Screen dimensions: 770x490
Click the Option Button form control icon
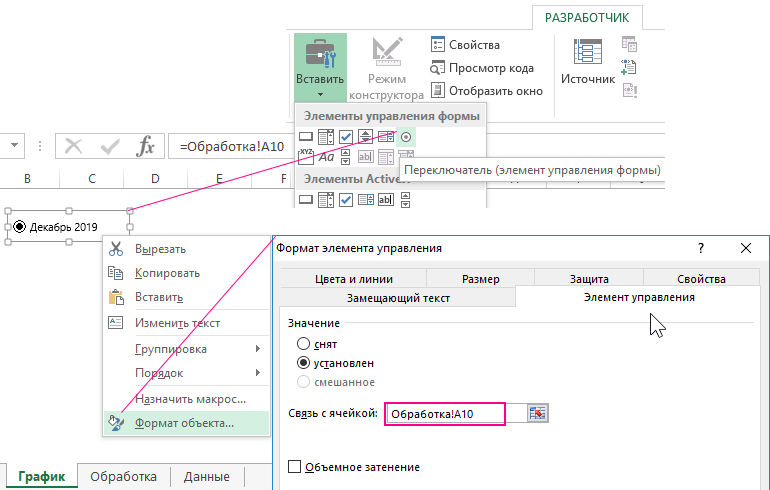pos(407,136)
